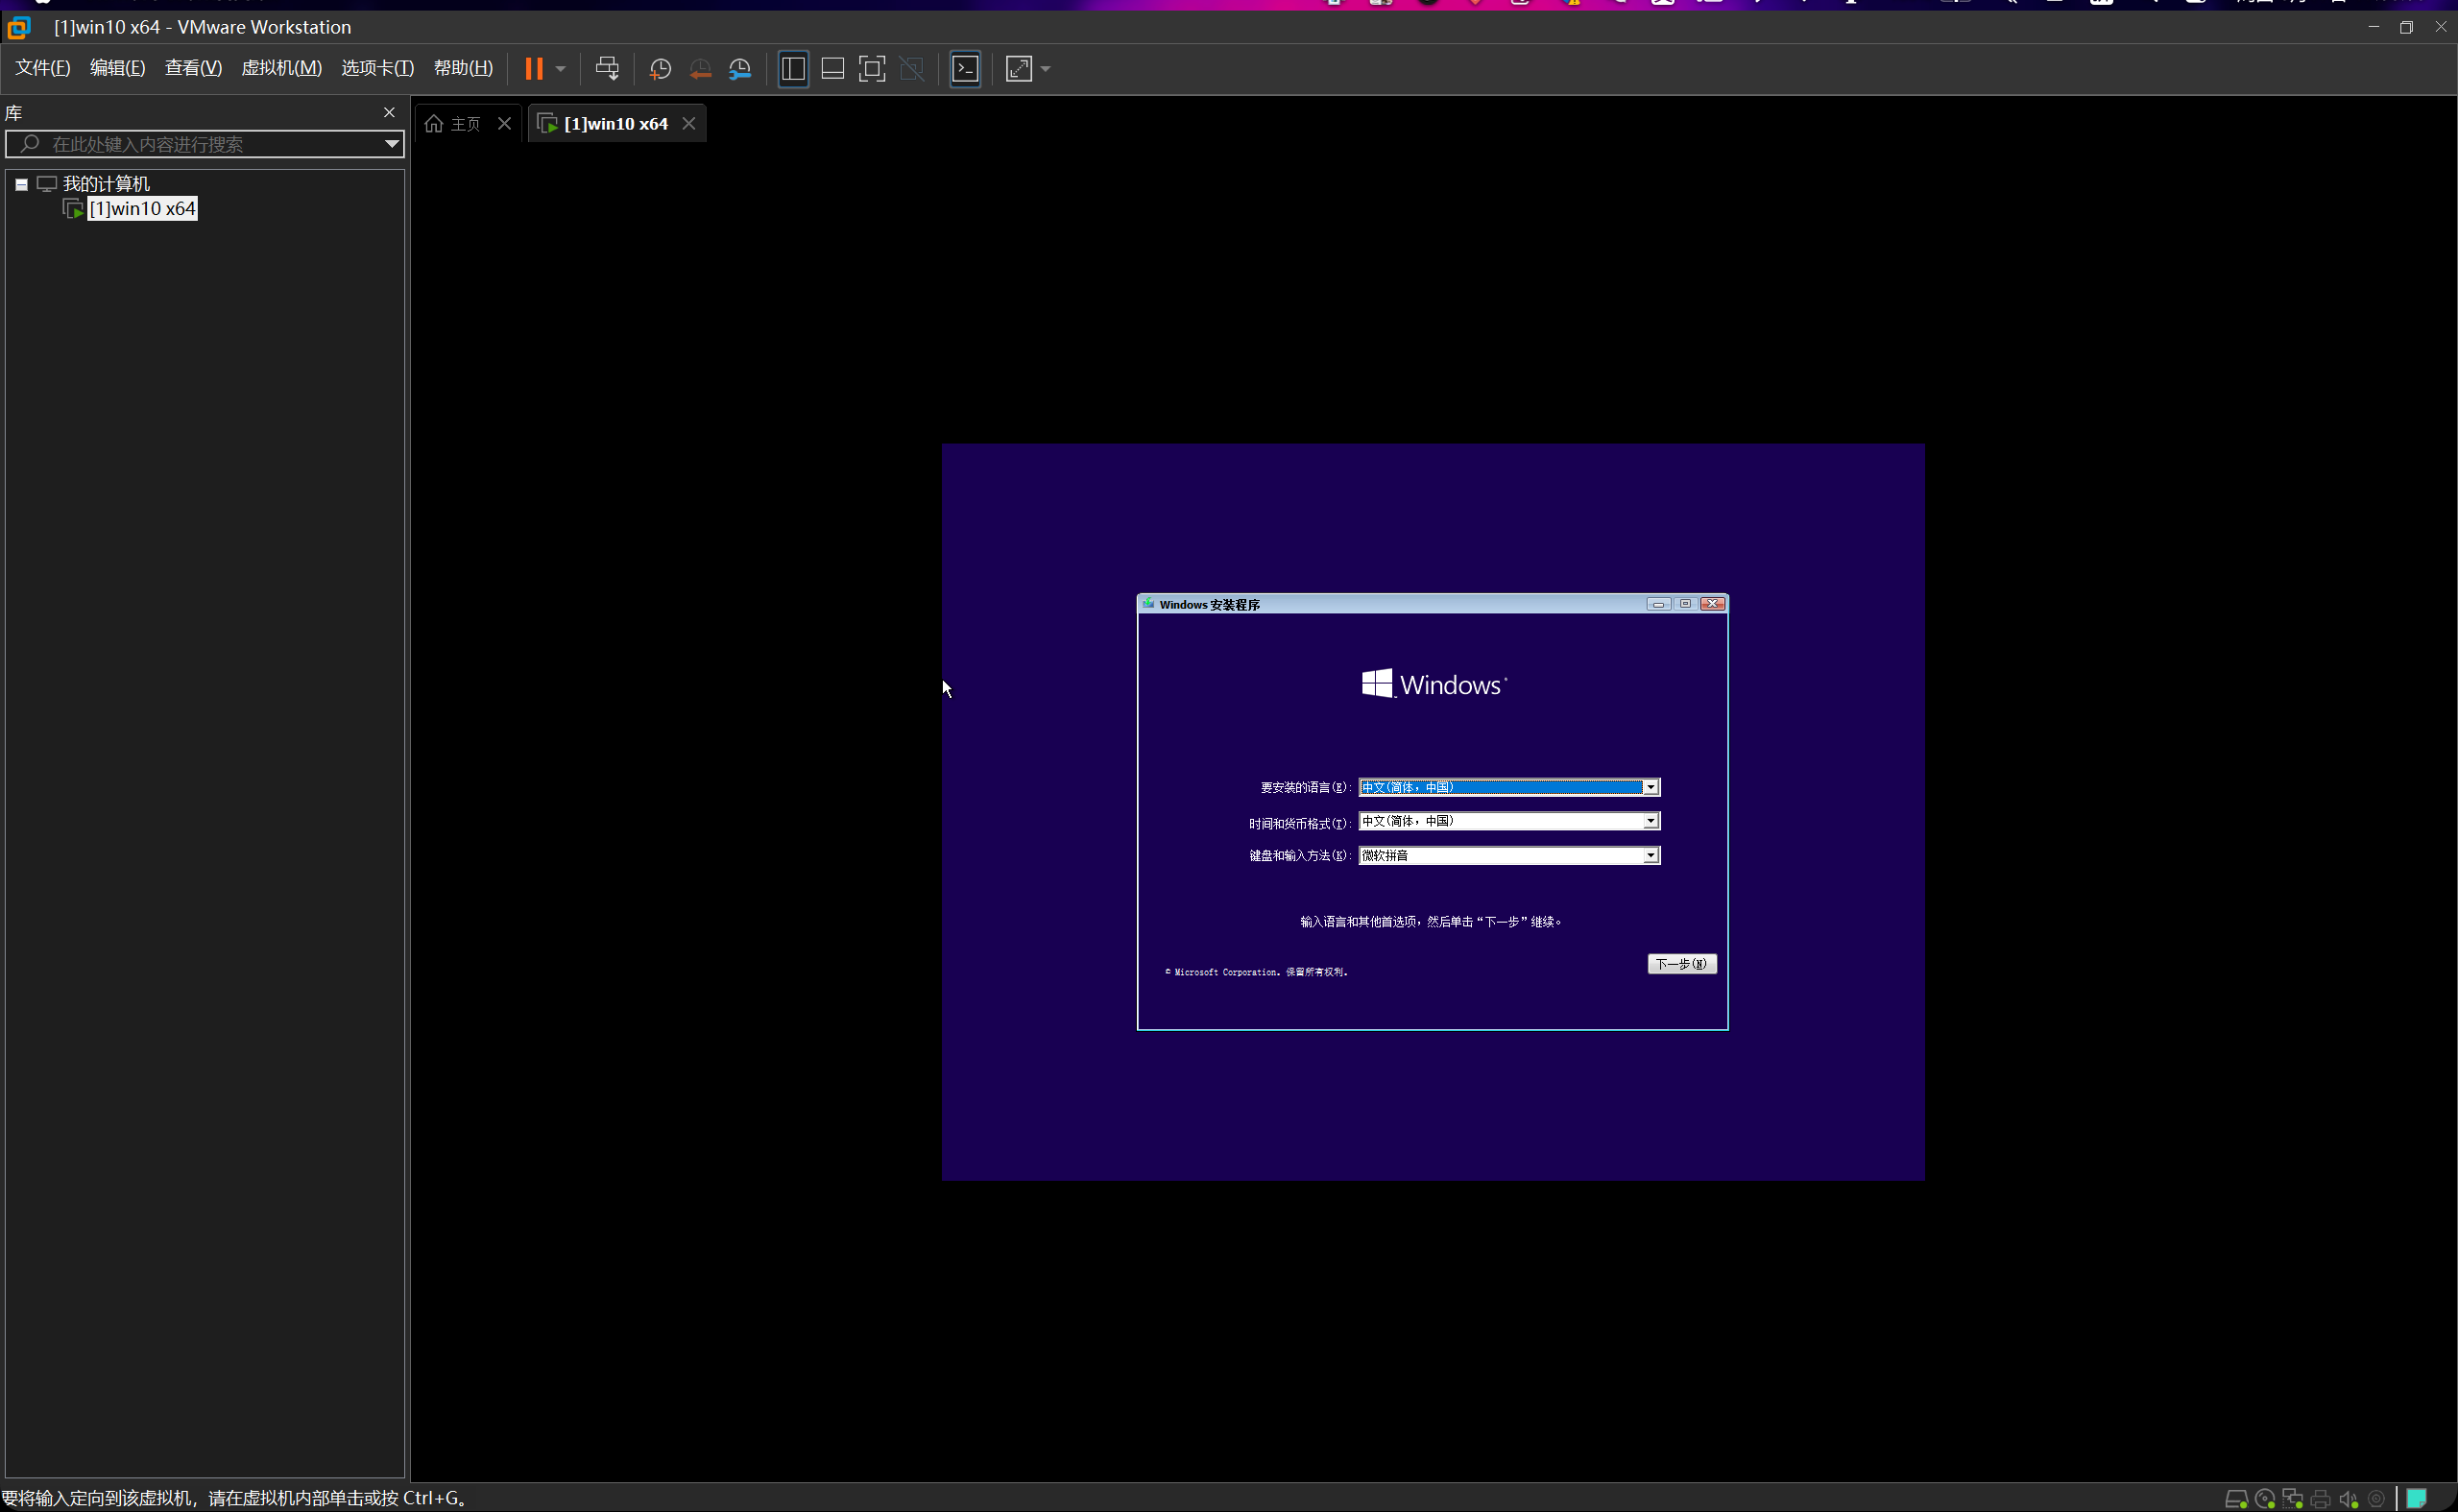Click the VMware Workstation title bar logo icon
This screenshot has width=2458, height=1512.
pos(19,27)
